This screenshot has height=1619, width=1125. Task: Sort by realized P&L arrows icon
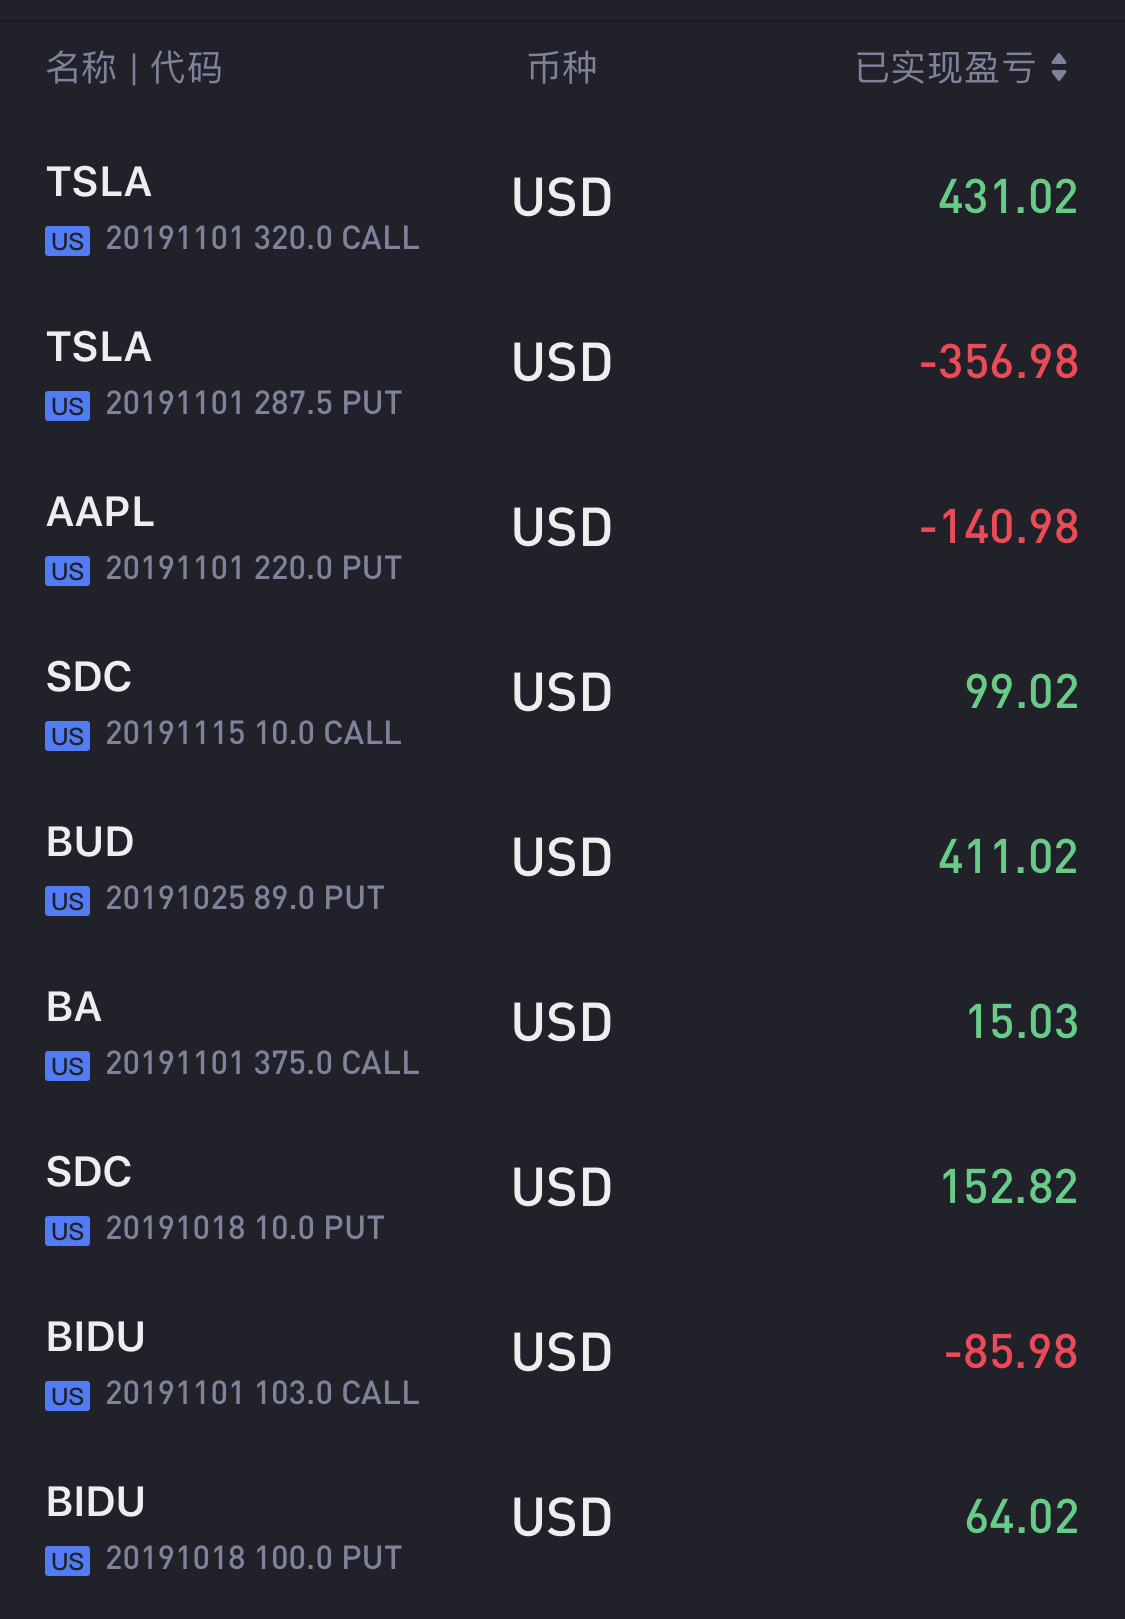coord(1059,68)
